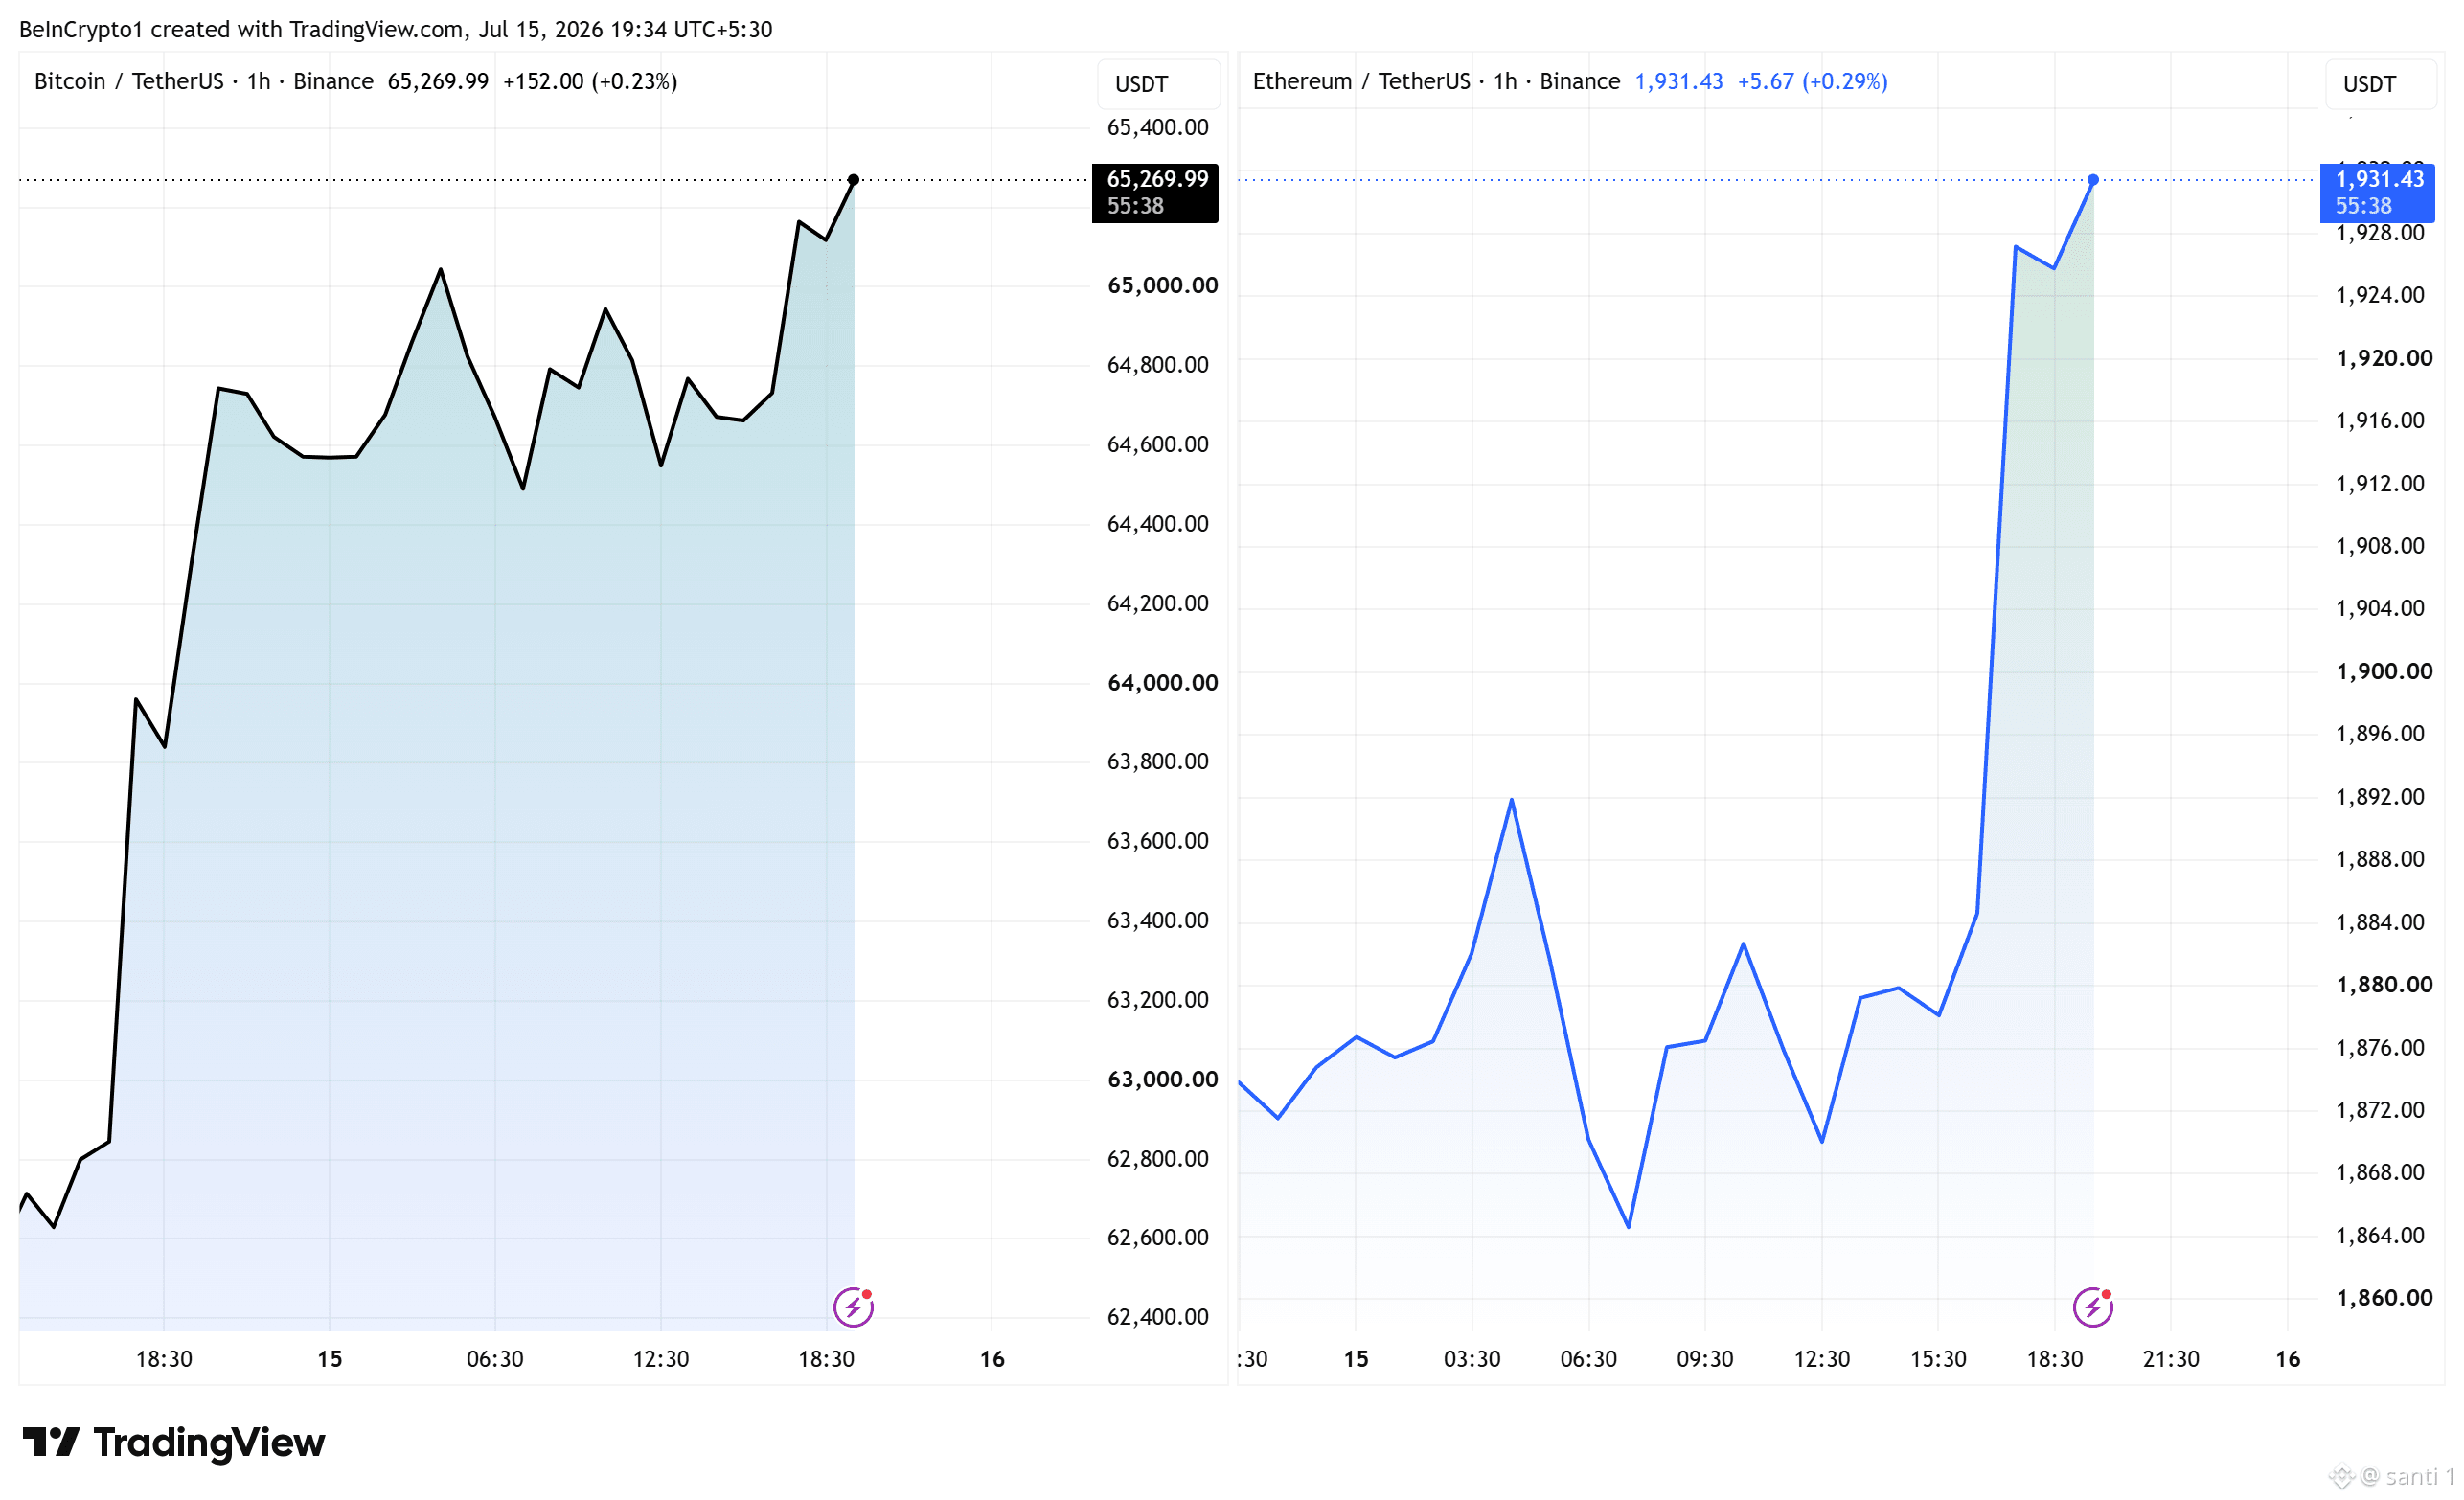The height and width of the screenshot is (1500, 2464).
Task: Click the "+152.00 (+0.23%)" change in the Bitcoin header
Action: pyautogui.click(x=590, y=81)
